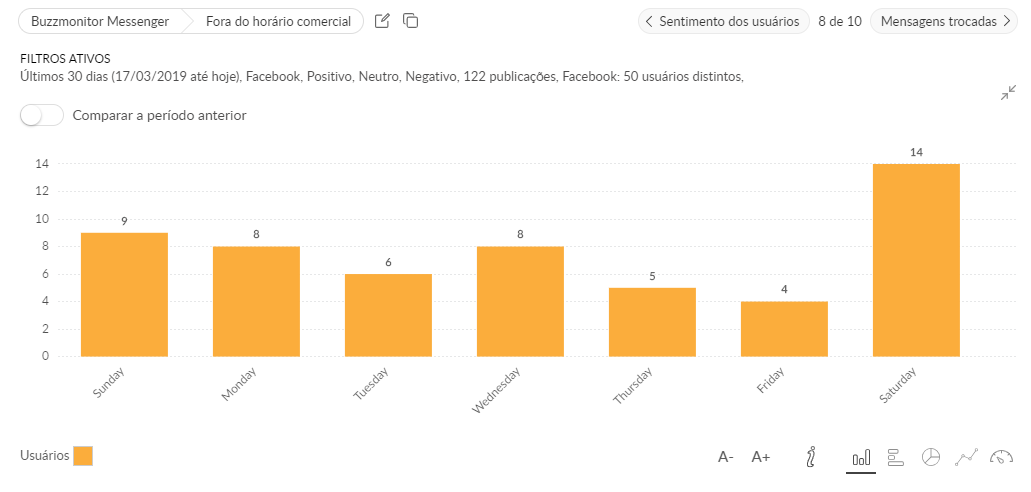Click the orange 'Usuários' legend swatch

tap(83, 456)
